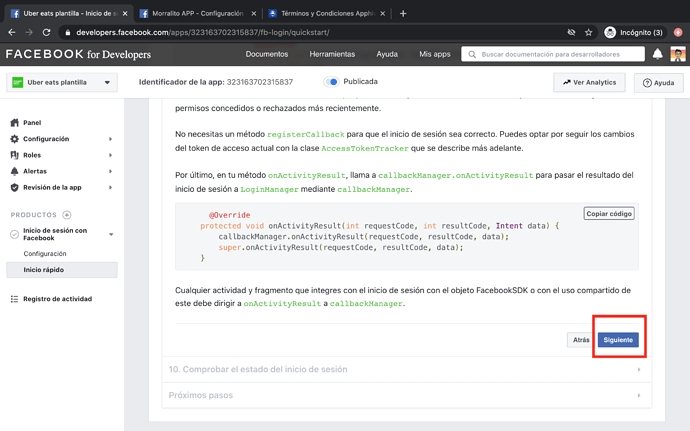Image resolution: width=690 pixels, height=431 pixels.
Task: Expand the Configuración sidebar section
Action: 46,139
